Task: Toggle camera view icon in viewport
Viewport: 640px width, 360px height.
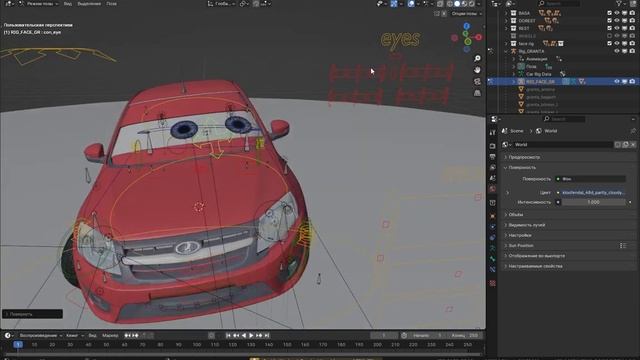Action: click(477, 82)
